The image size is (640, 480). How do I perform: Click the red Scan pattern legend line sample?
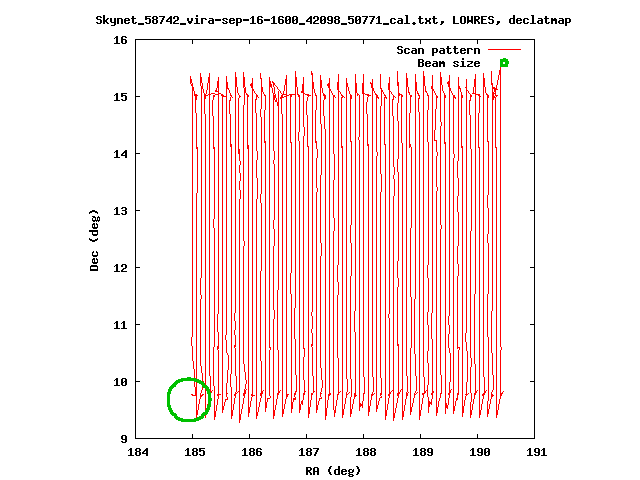[504, 50]
